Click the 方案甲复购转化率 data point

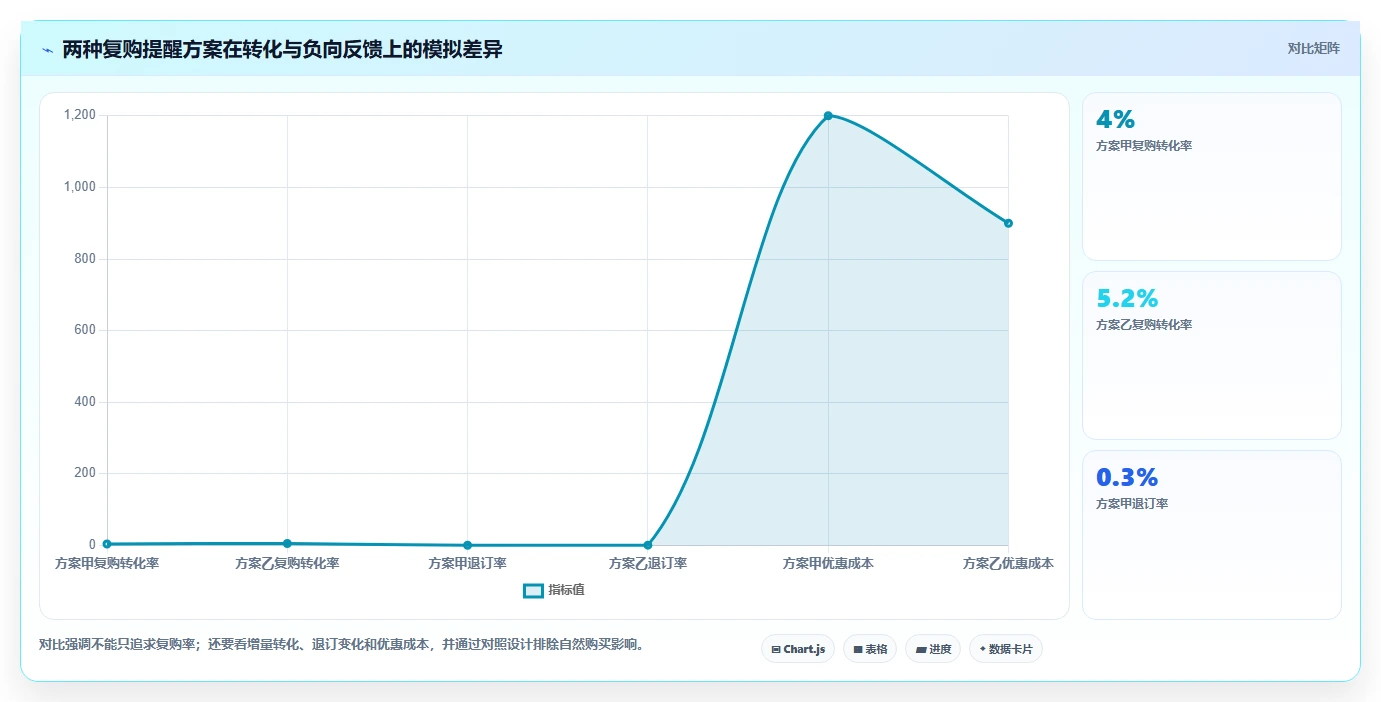107,544
